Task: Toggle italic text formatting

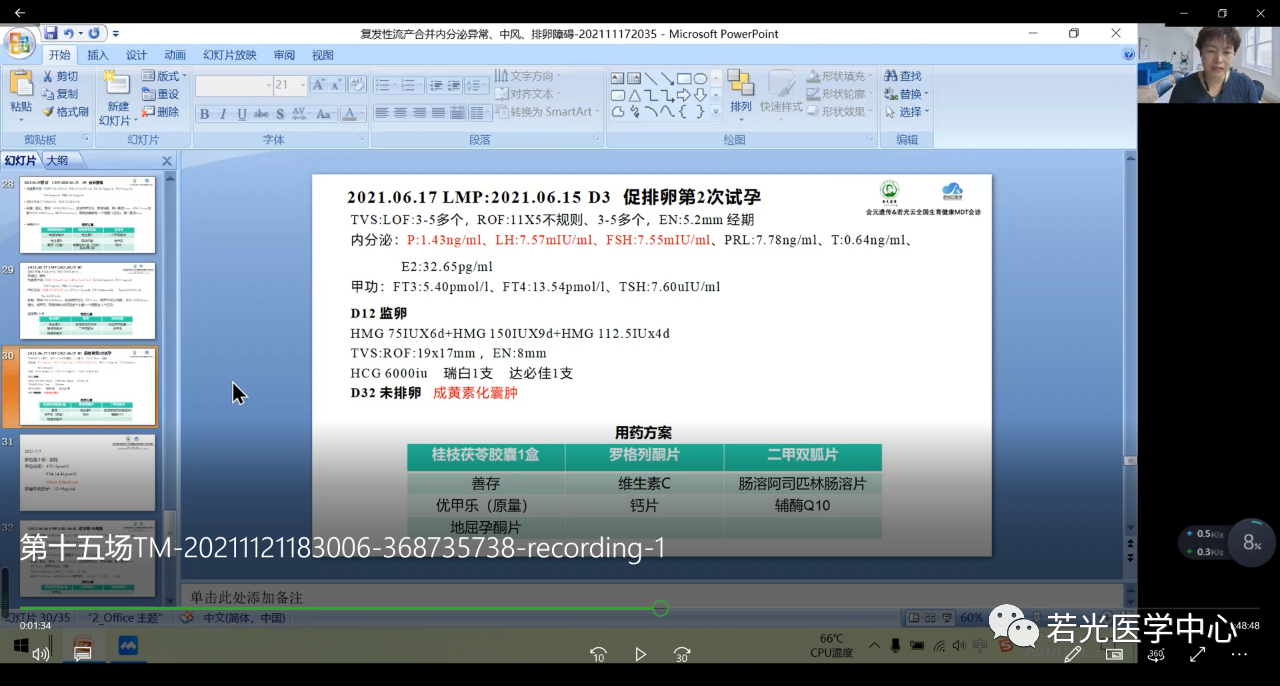Action: [223, 114]
